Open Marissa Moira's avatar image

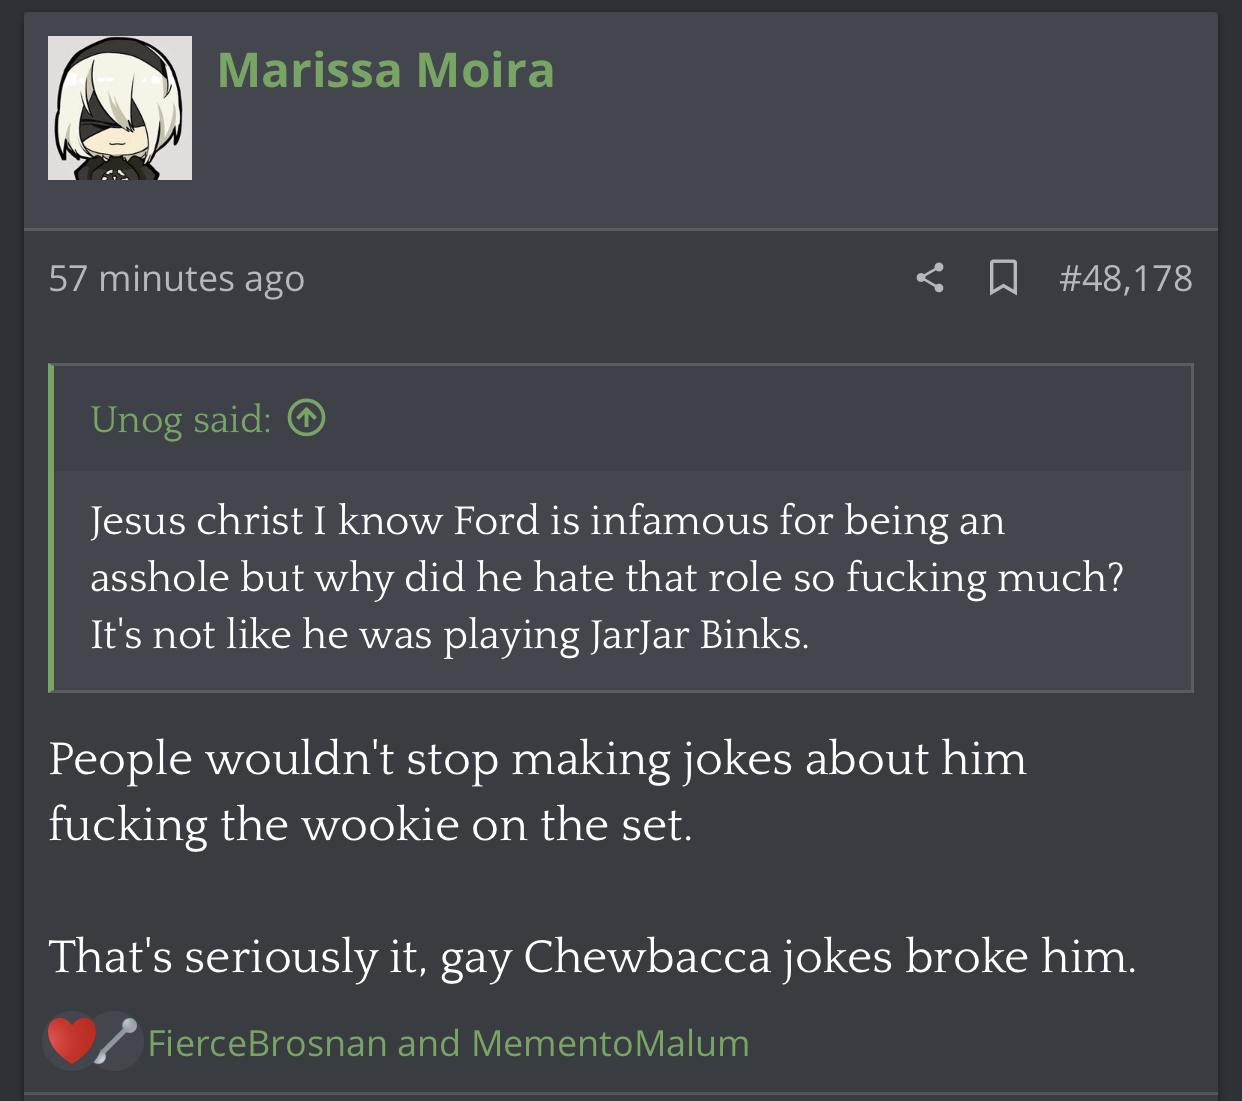(120, 108)
